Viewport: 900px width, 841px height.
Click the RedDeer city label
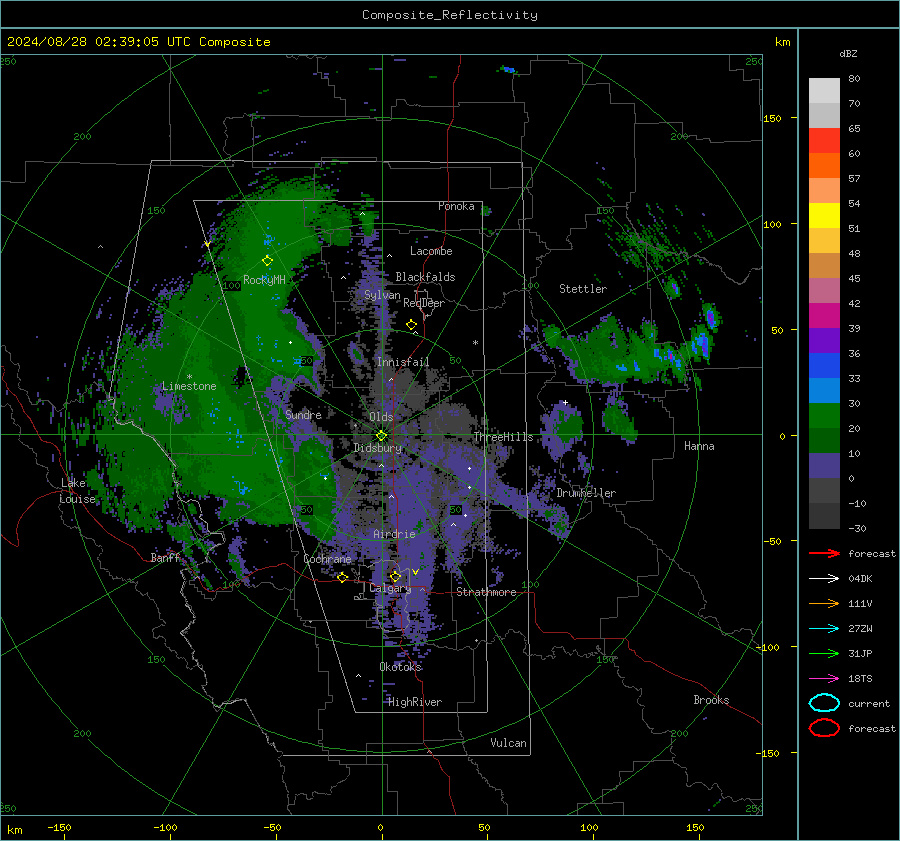(x=424, y=303)
